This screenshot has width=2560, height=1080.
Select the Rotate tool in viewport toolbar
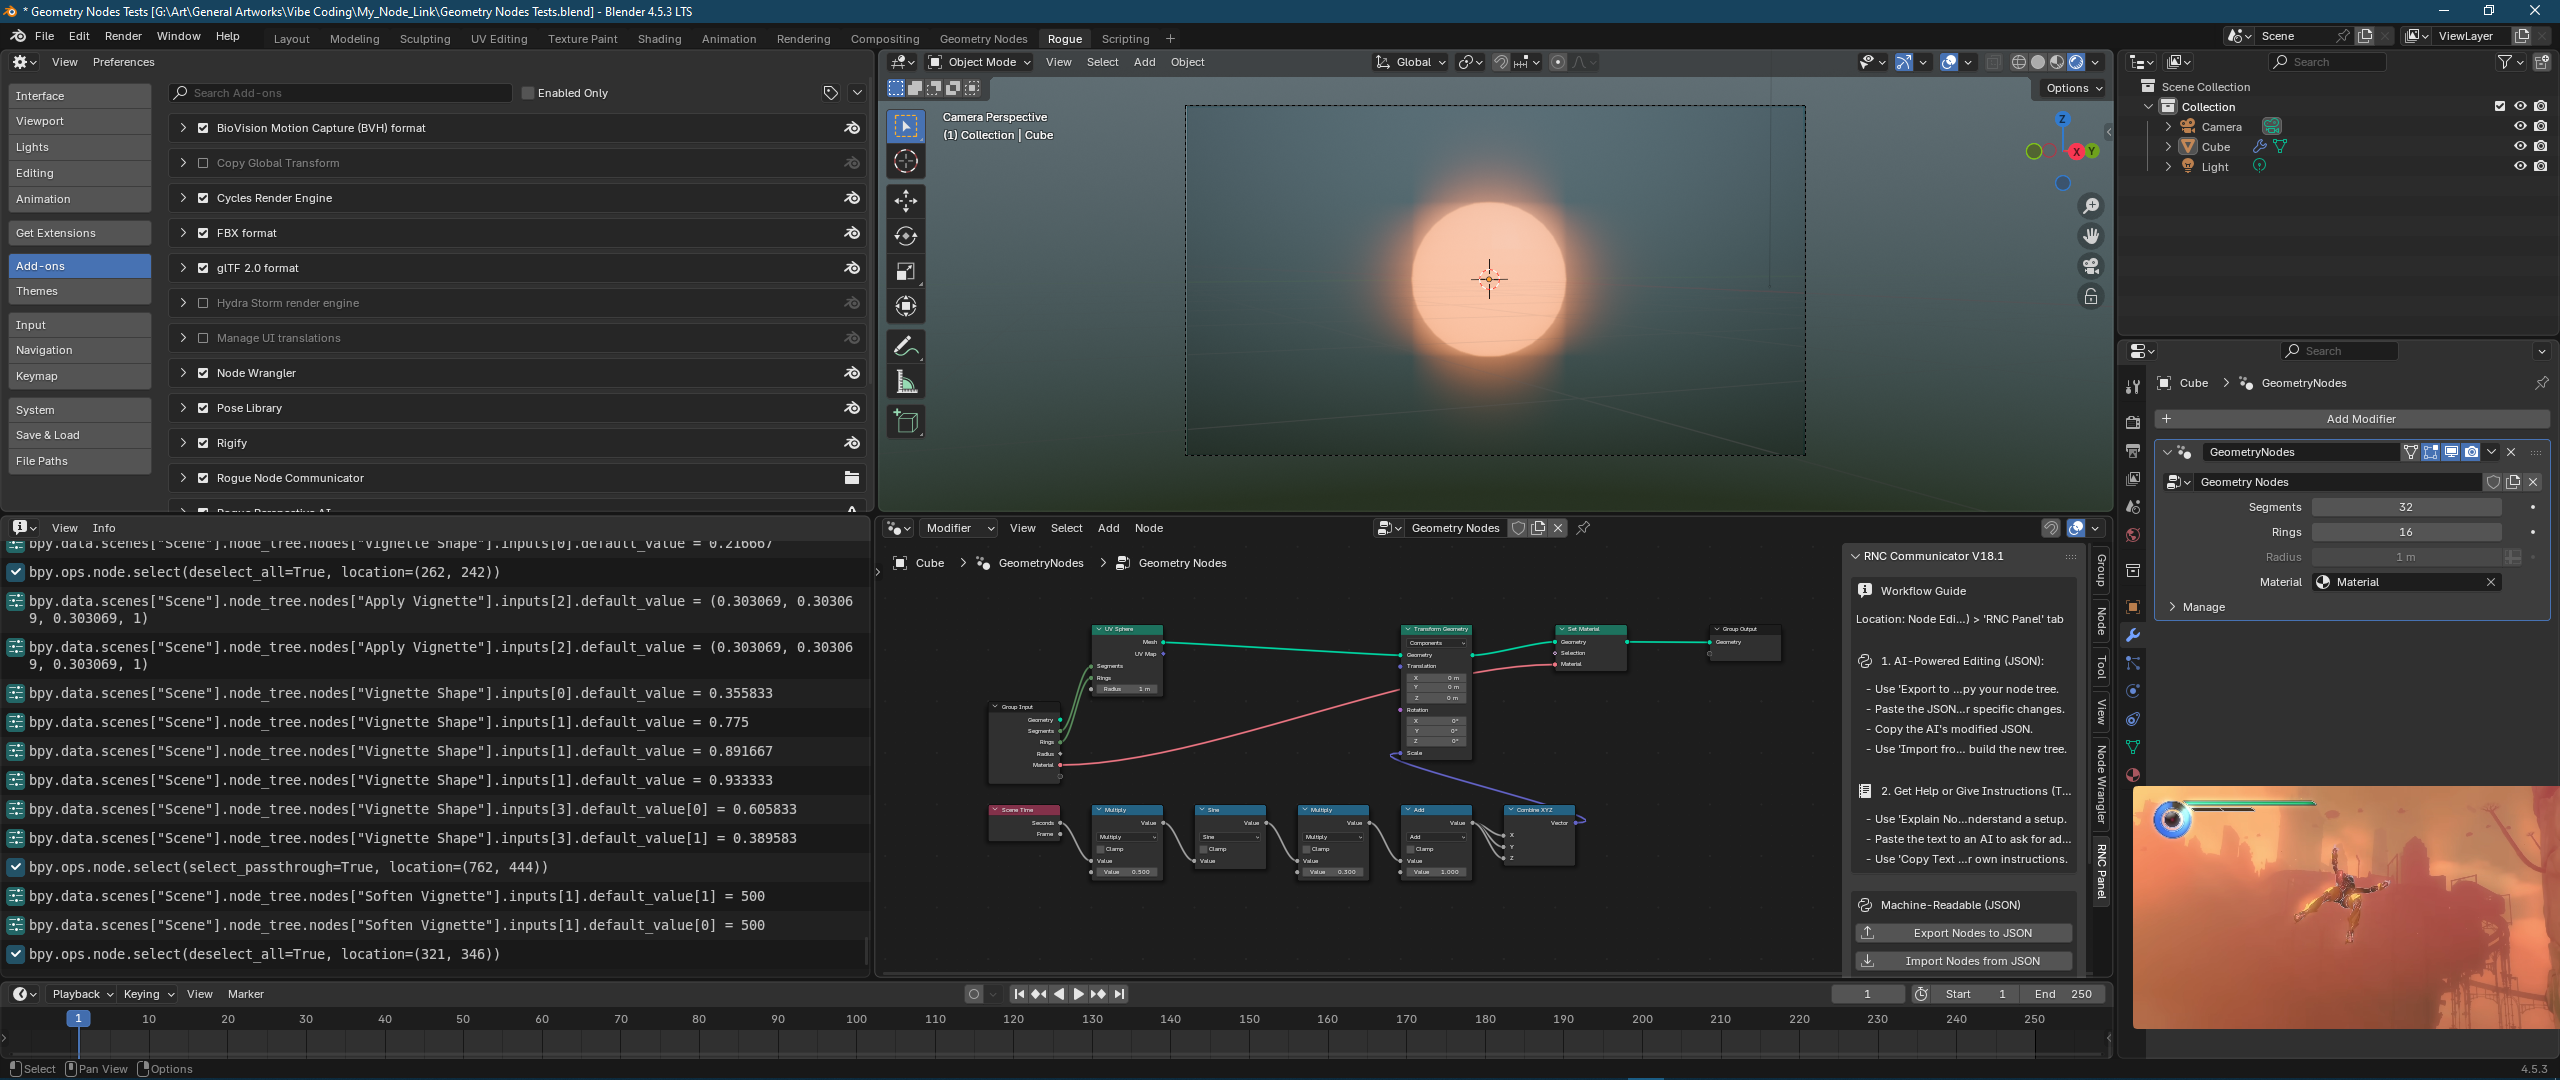[906, 236]
